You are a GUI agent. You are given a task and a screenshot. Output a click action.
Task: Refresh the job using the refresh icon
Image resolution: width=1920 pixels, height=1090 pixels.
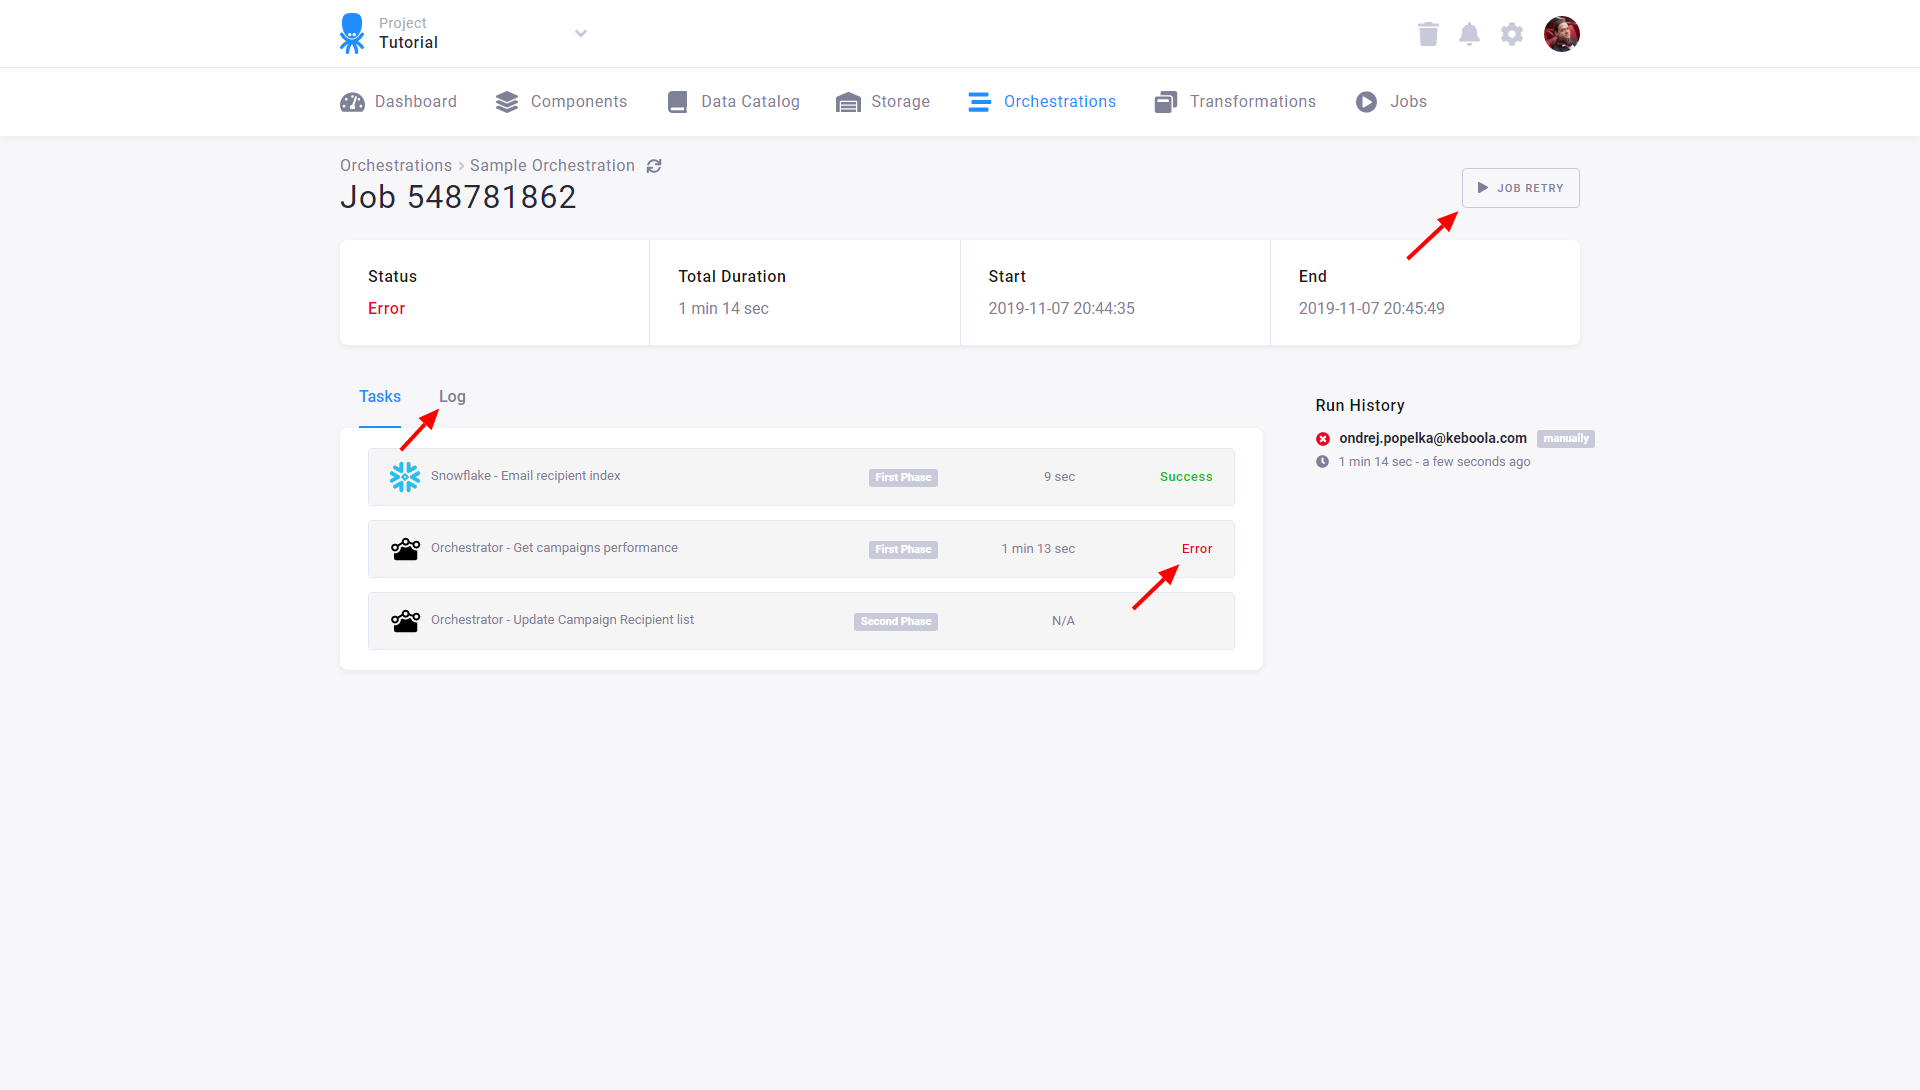pos(654,165)
